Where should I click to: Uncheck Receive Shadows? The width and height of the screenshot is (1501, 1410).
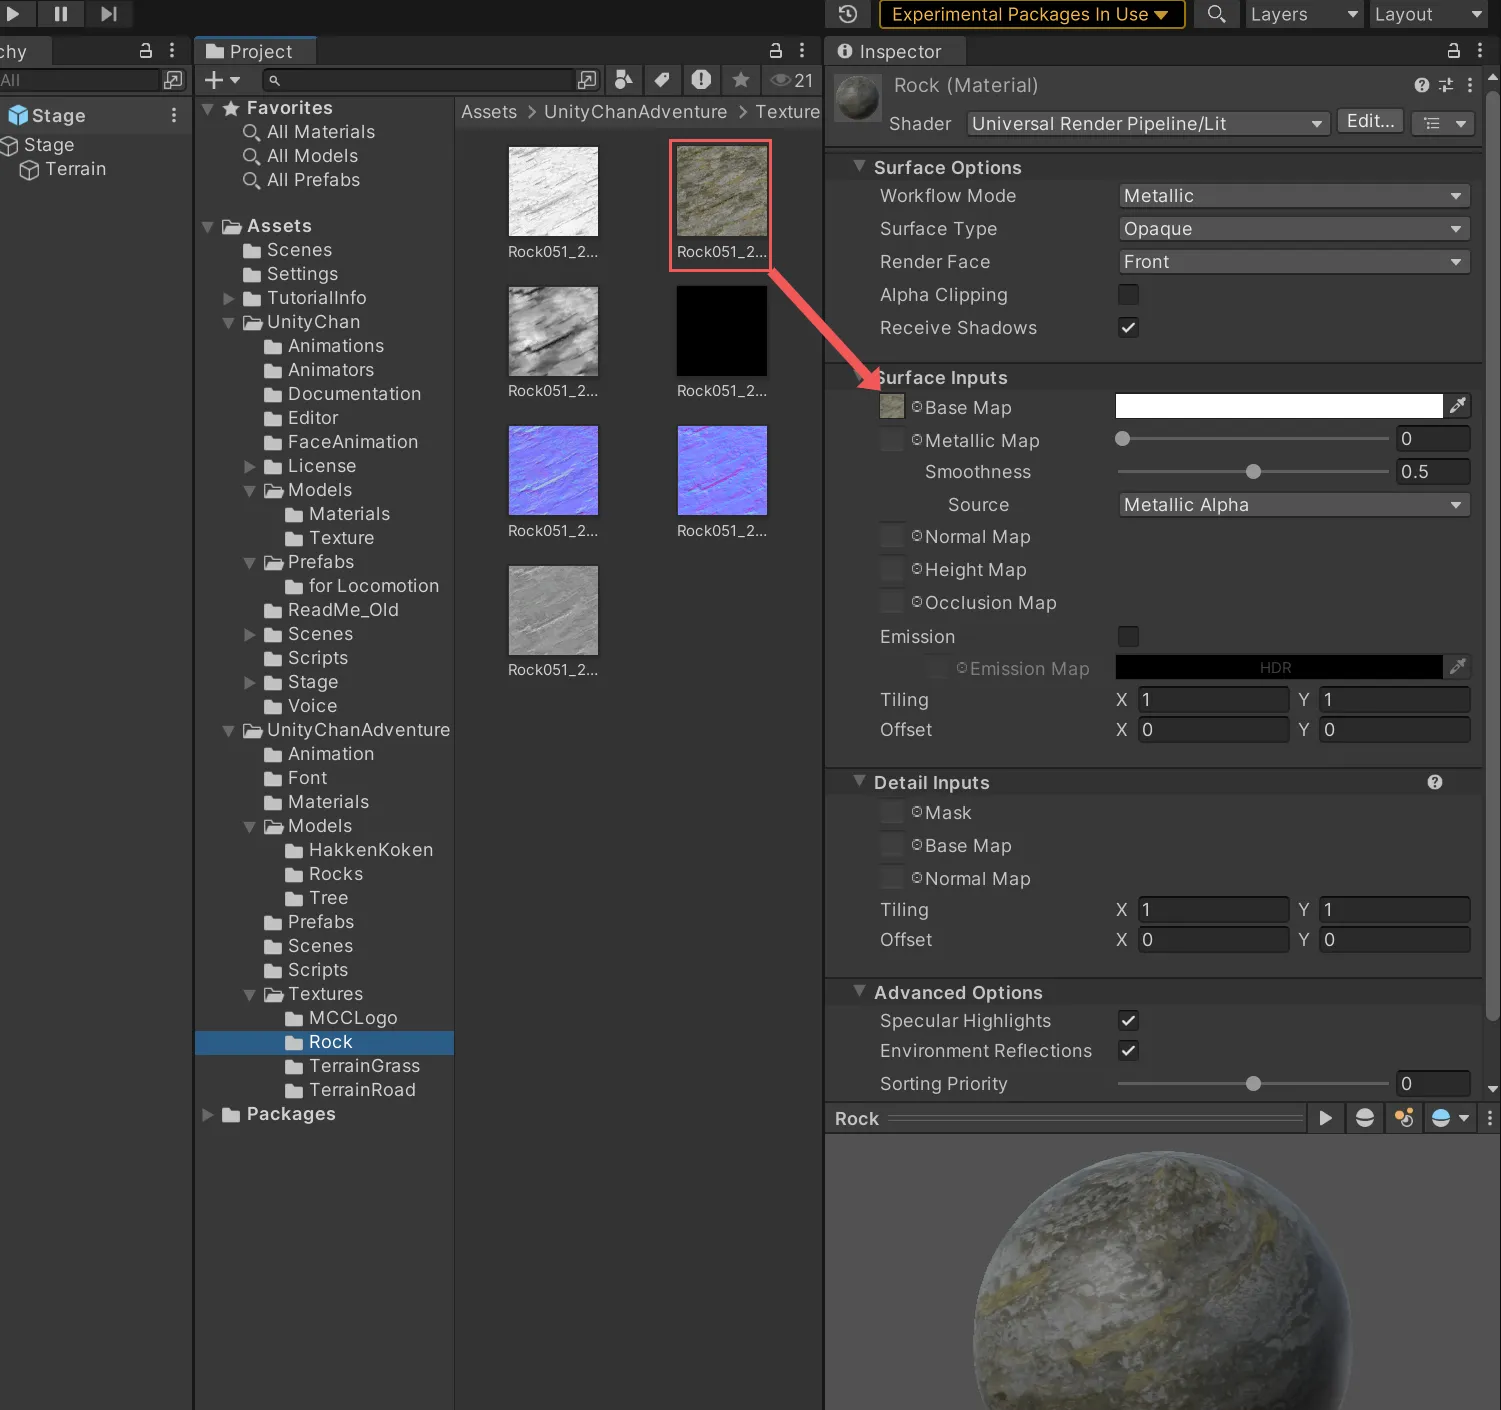[1128, 328]
